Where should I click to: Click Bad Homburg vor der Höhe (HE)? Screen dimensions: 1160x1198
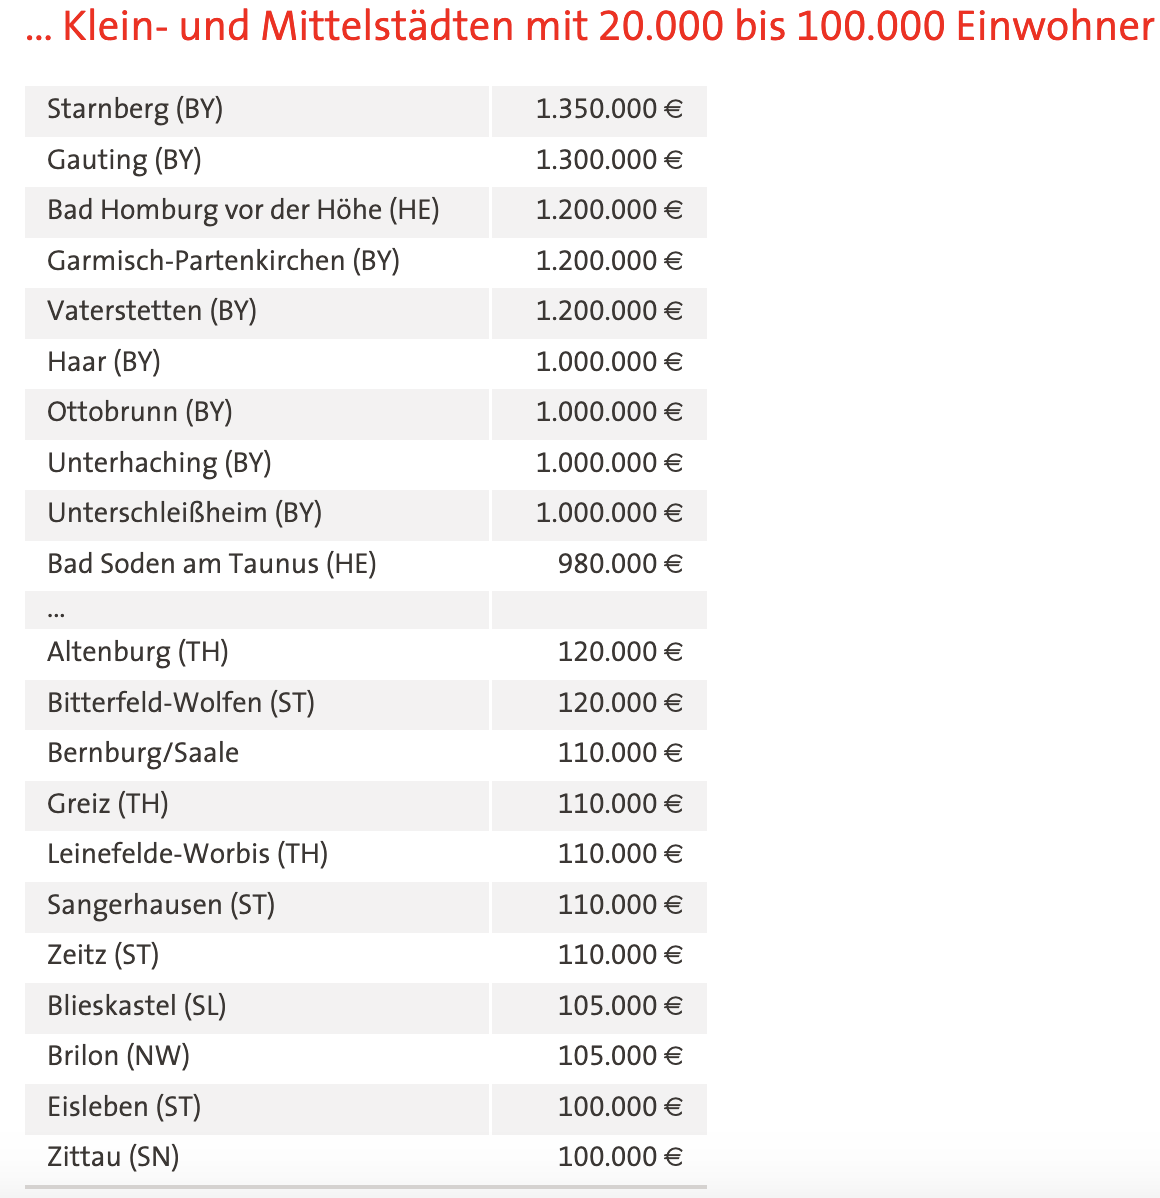point(243,210)
